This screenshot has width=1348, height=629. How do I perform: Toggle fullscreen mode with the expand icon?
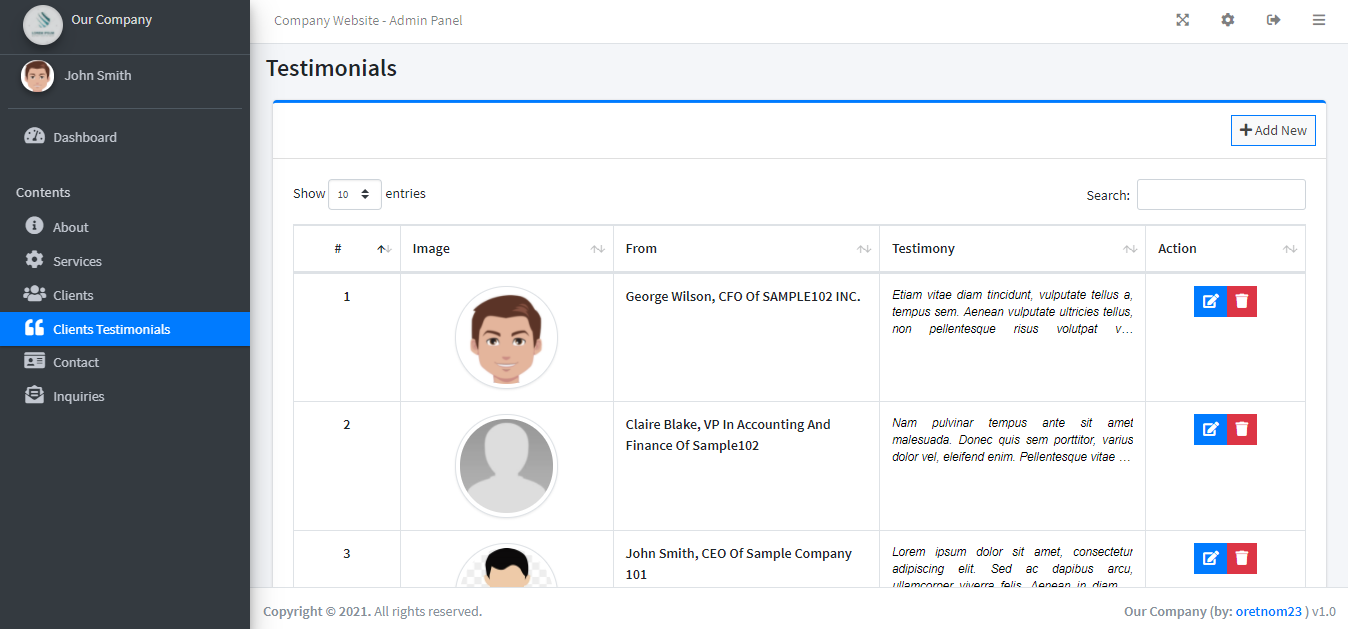1183,19
